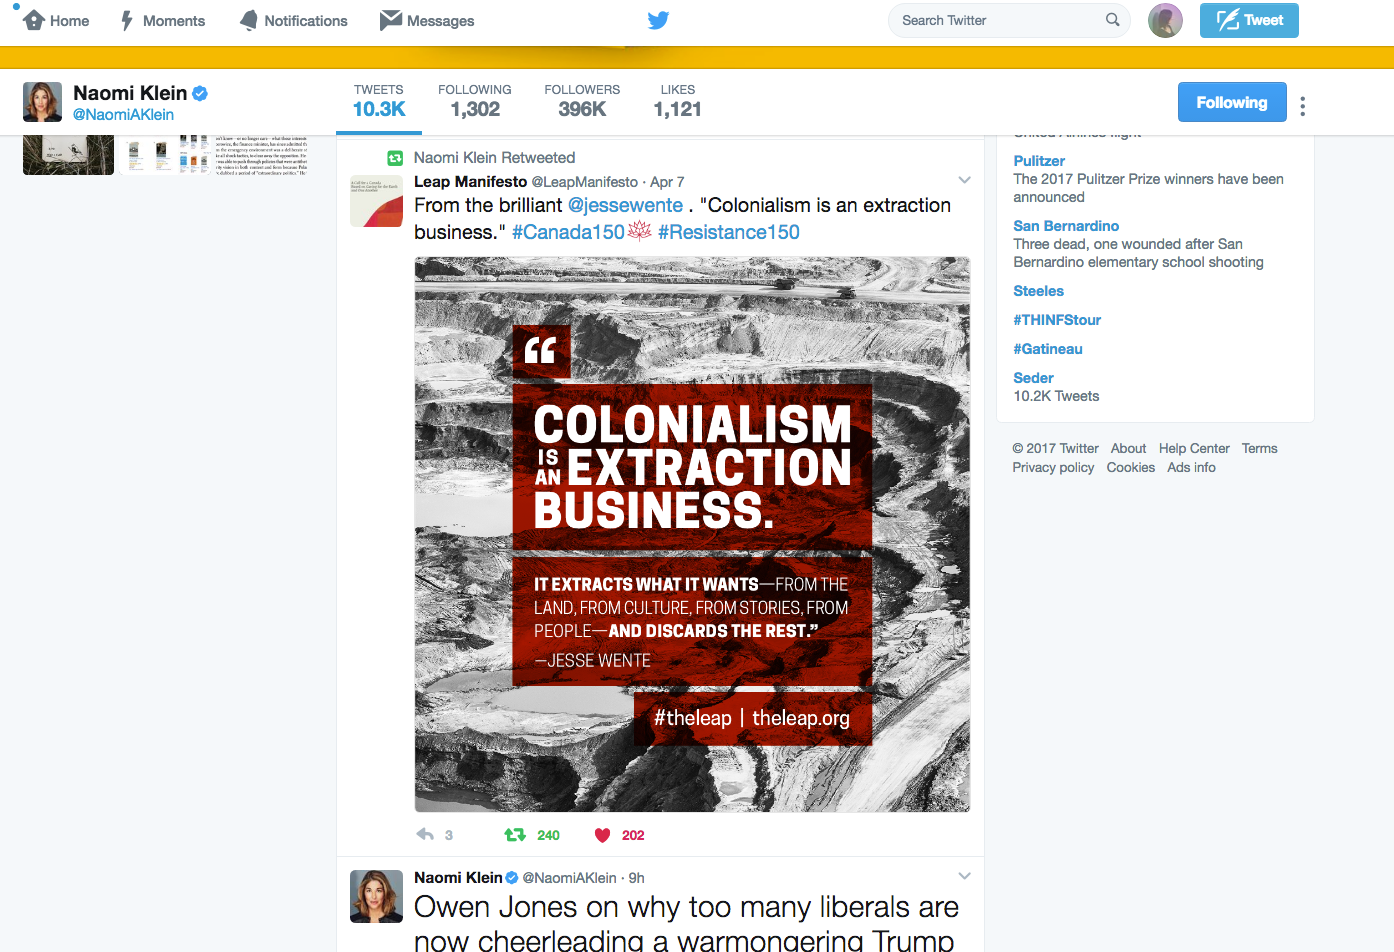Viewport: 1394px width, 952px height.
Task: Open Notifications bell icon
Action: tap(249, 20)
